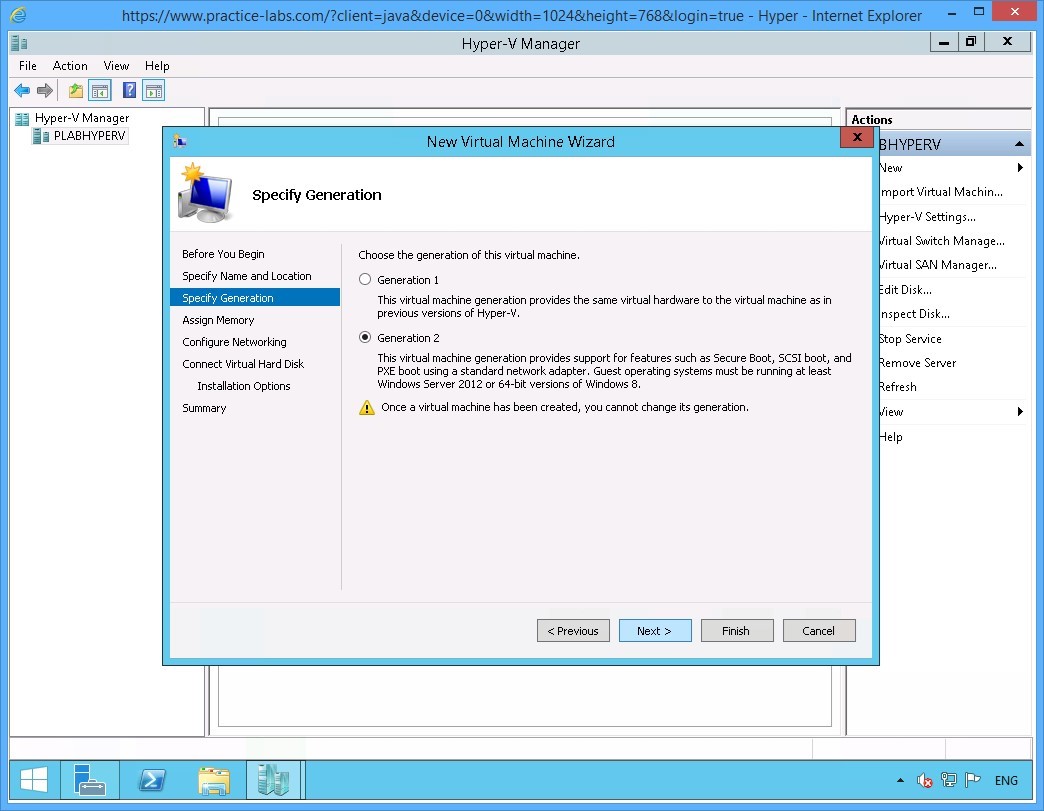Toggle the Action pane visibility icon
The width and height of the screenshot is (1044, 811).
(153, 90)
